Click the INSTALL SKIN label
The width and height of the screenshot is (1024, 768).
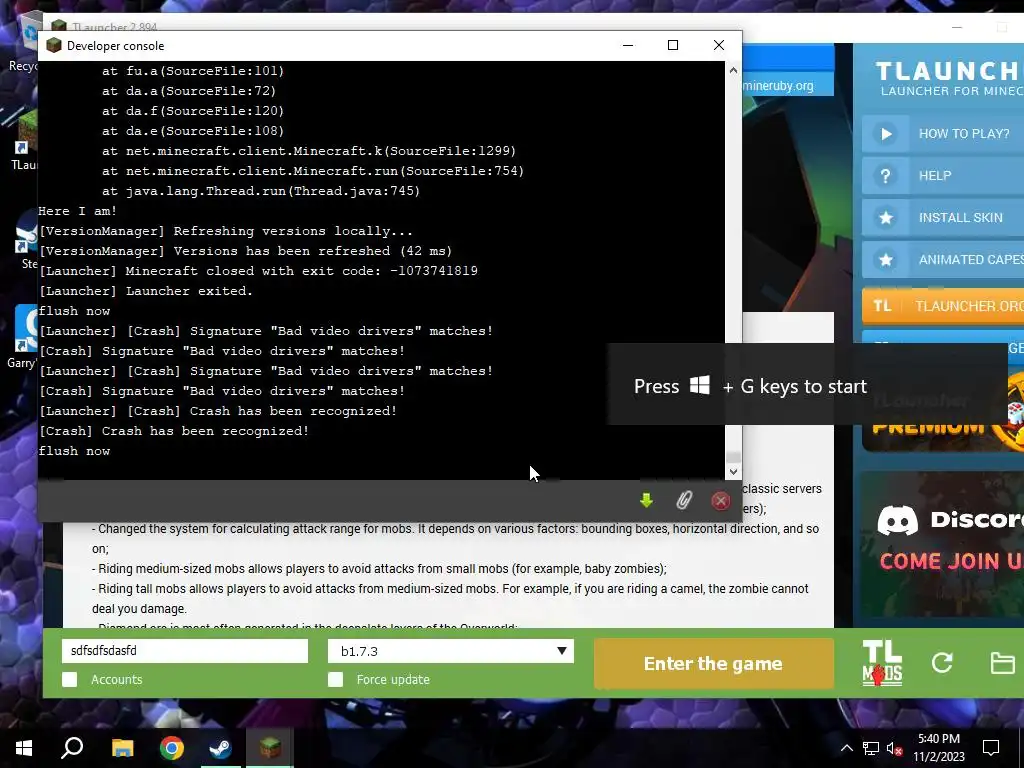click(960, 217)
